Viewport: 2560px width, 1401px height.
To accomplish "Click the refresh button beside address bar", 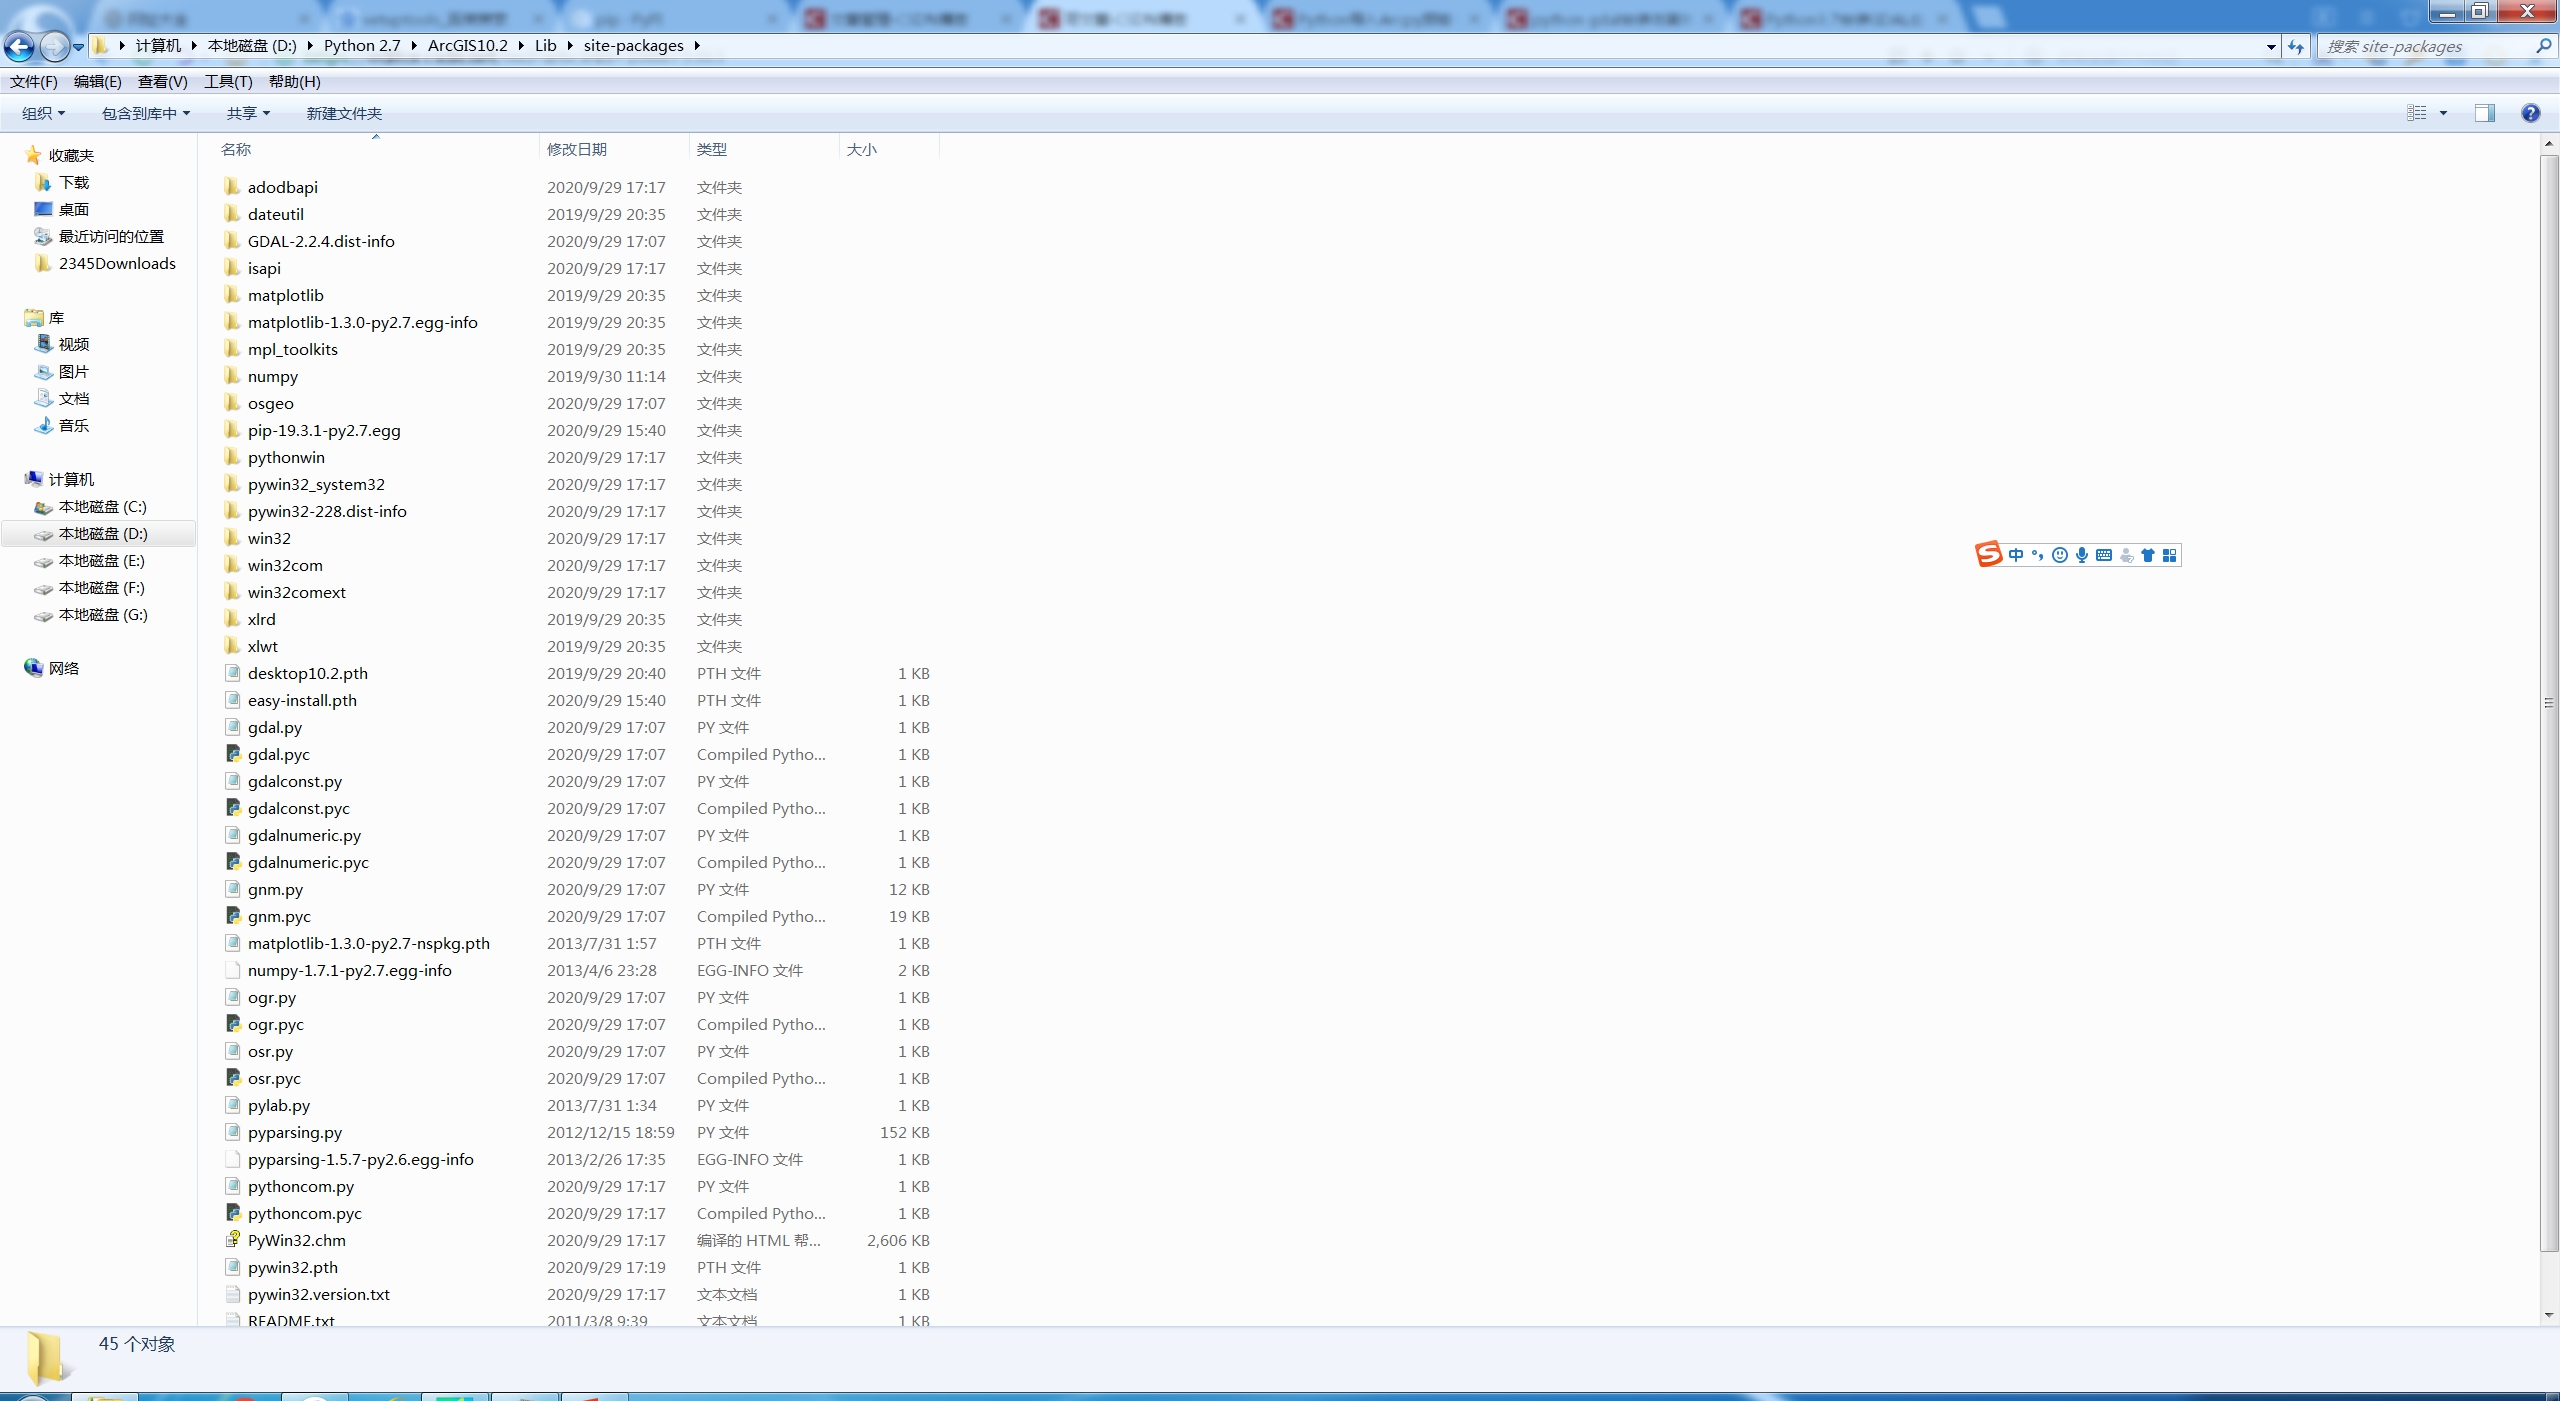I will pyautogui.click(x=2296, y=46).
